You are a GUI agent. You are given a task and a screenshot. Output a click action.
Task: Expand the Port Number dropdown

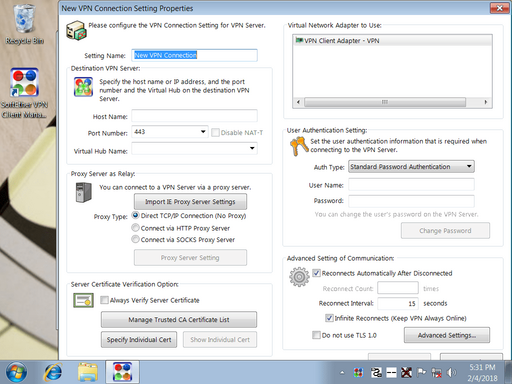[203, 132]
